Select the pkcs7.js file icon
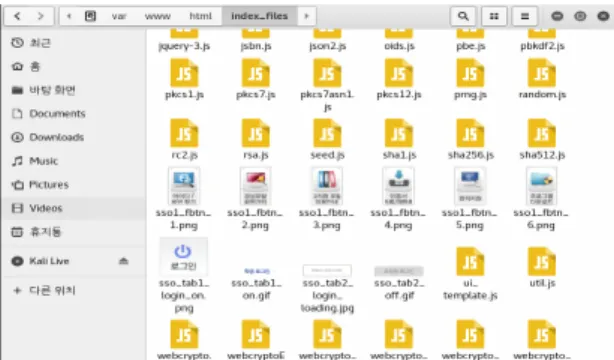Screen dimensions: 614x360 tap(256, 73)
